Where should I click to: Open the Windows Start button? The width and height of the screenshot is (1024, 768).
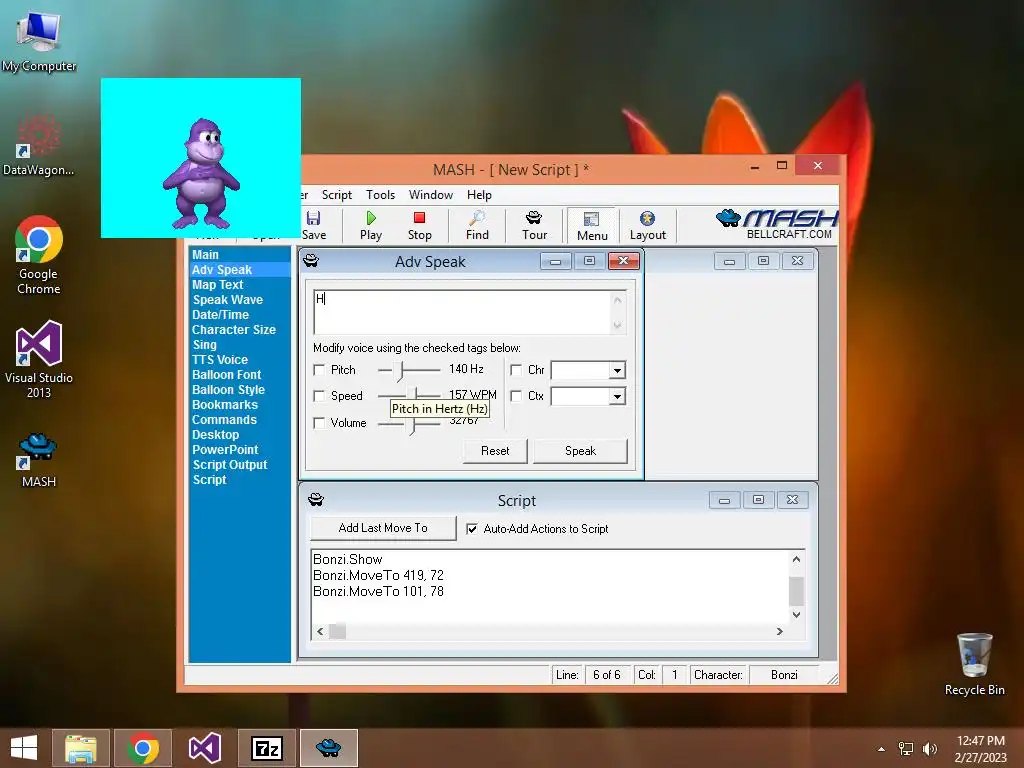[x=24, y=748]
